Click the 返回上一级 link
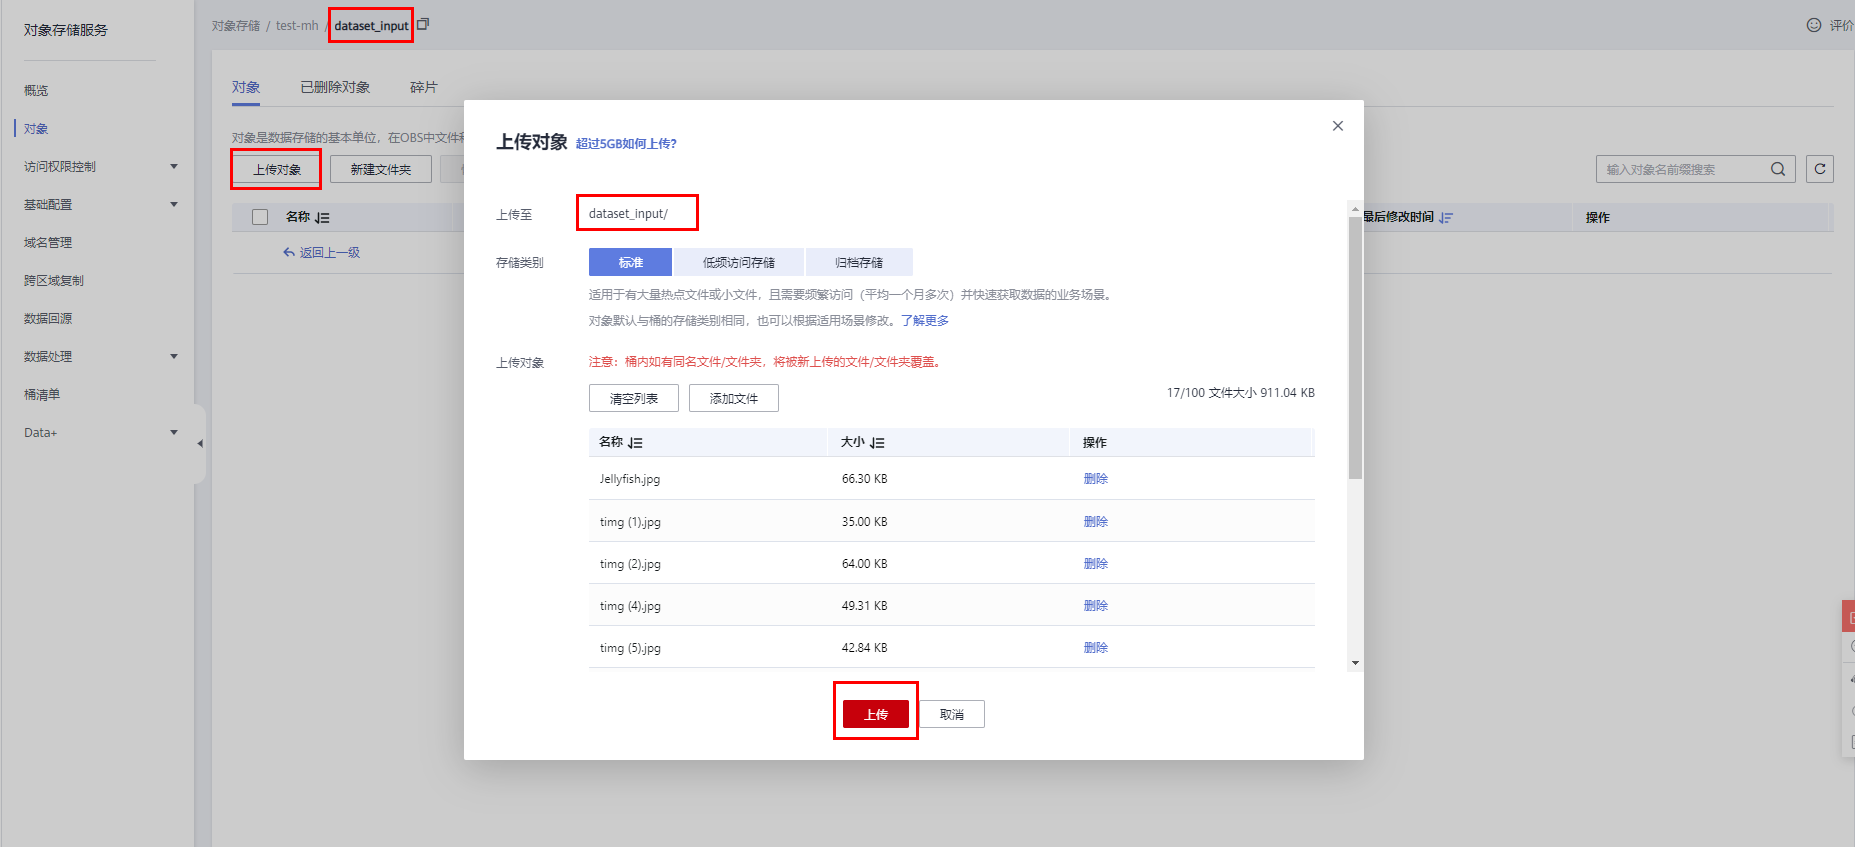 pos(322,253)
